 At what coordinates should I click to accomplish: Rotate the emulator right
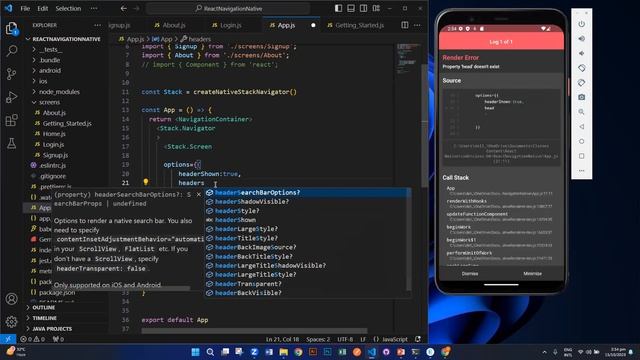click(x=582, y=82)
